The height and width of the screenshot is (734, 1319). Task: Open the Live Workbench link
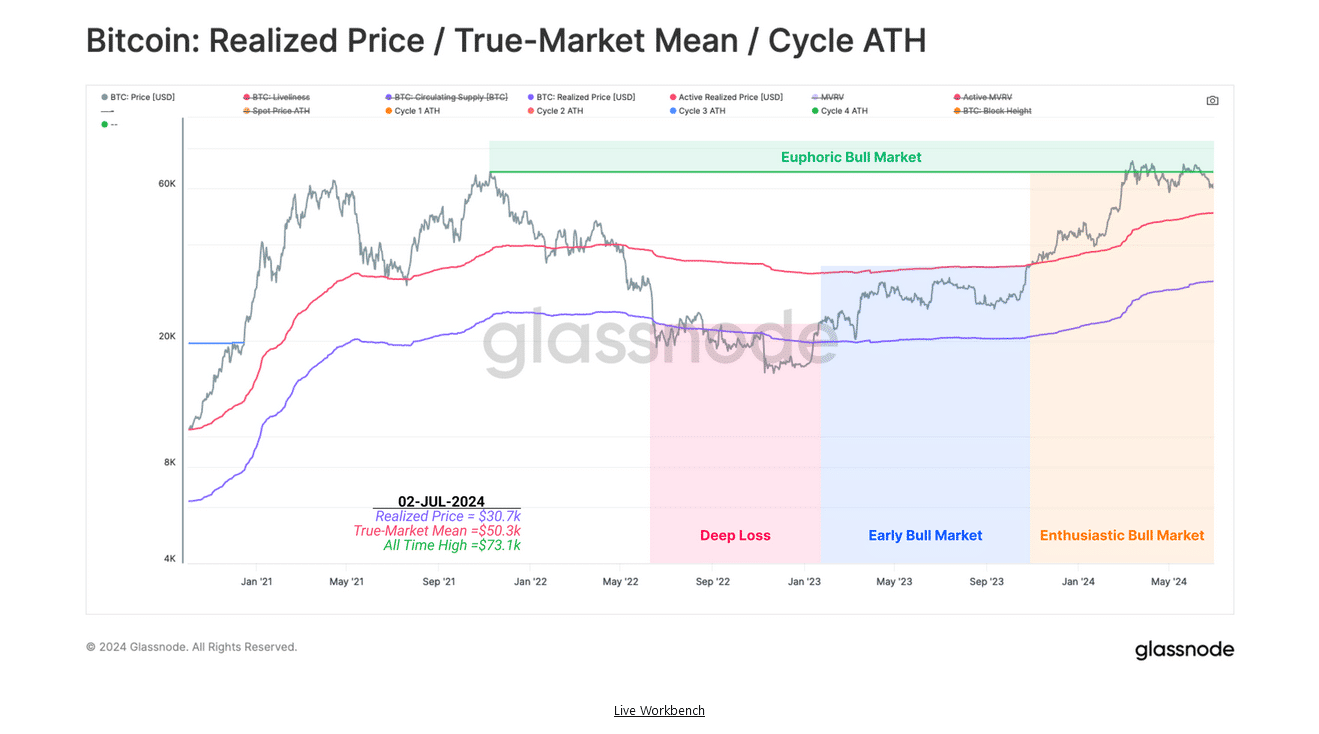pos(659,711)
